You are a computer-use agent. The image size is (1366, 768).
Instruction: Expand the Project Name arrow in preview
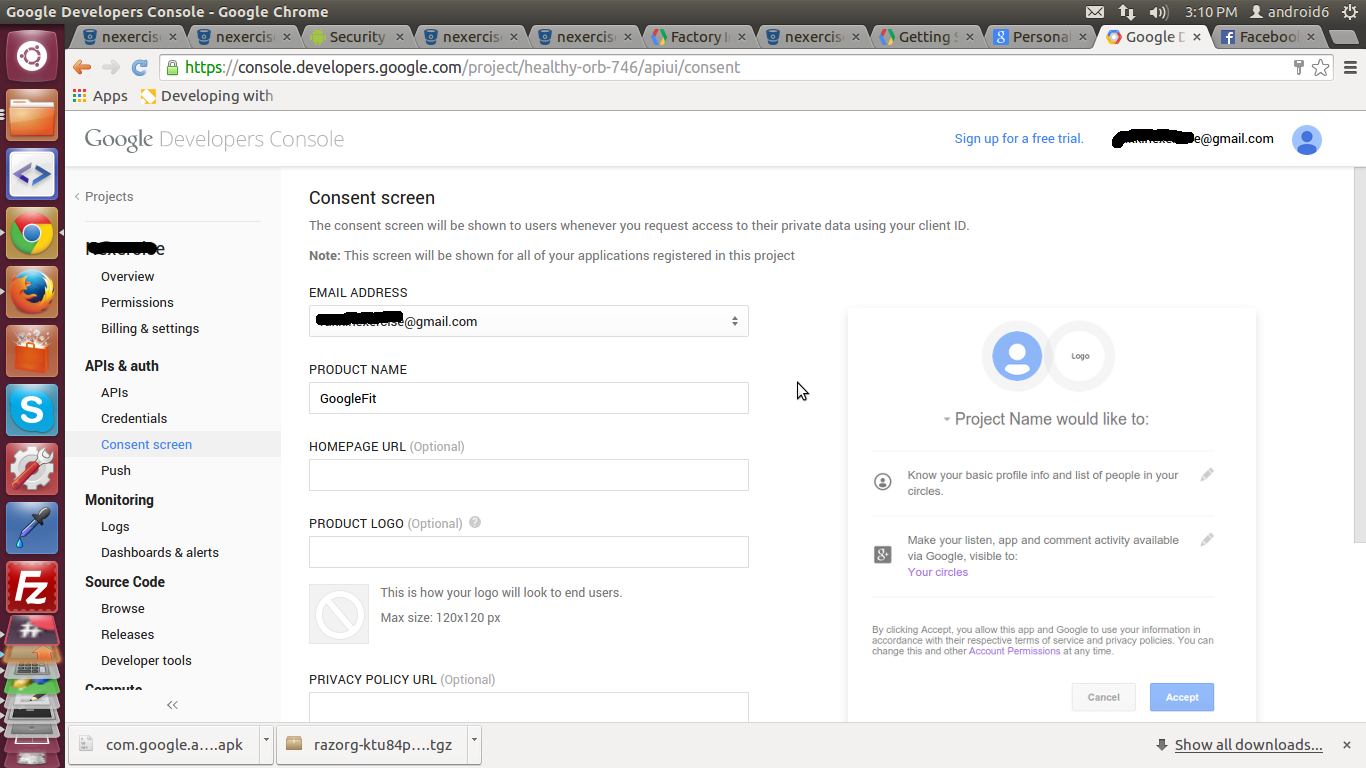tap(947, 420)
